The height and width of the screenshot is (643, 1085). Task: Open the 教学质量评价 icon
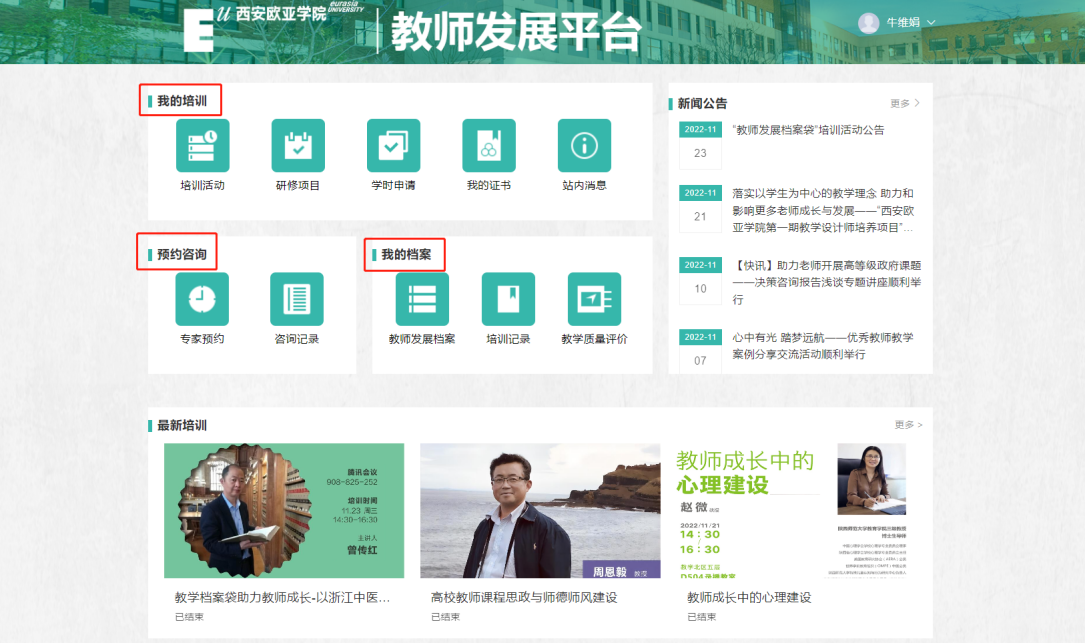pos(594,299)
